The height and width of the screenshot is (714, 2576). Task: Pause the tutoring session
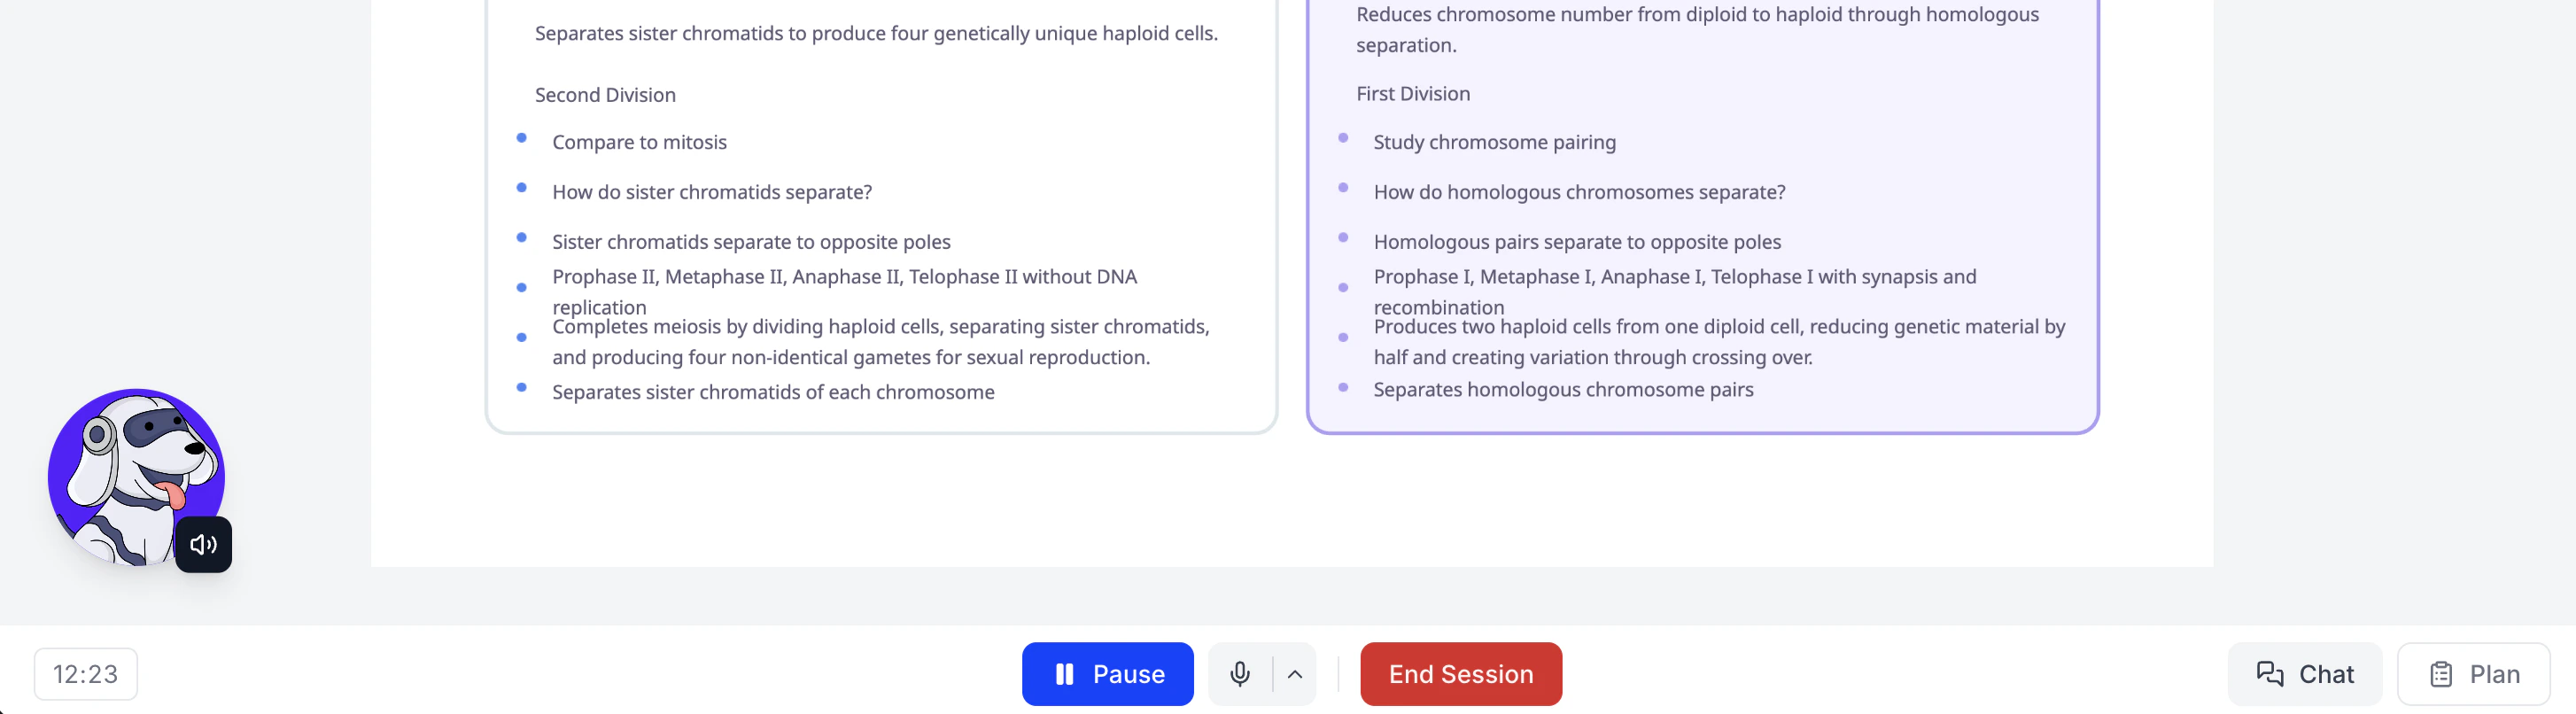[x=1107, y=674]
